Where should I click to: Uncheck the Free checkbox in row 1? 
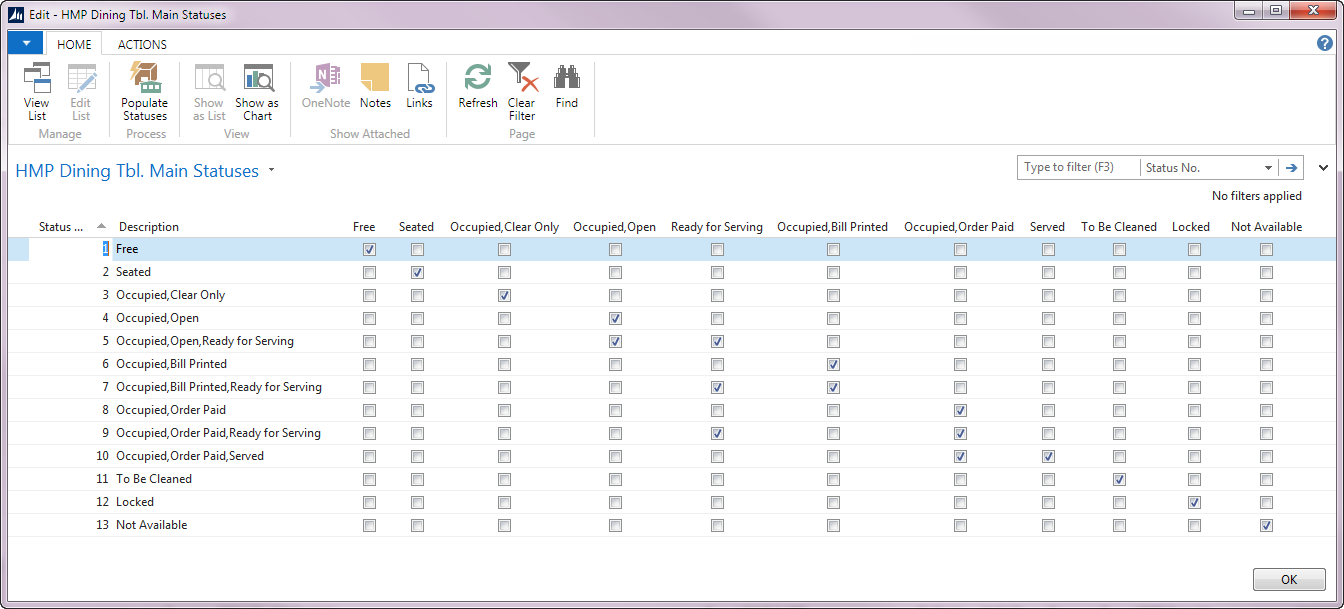pos(370,249)
